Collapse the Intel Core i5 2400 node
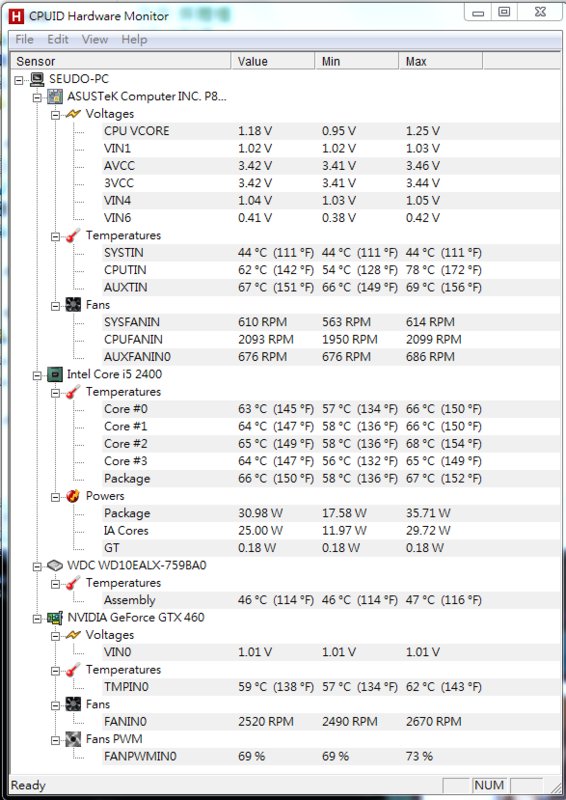This screenshot has height=800, width=566. (37, 375)
